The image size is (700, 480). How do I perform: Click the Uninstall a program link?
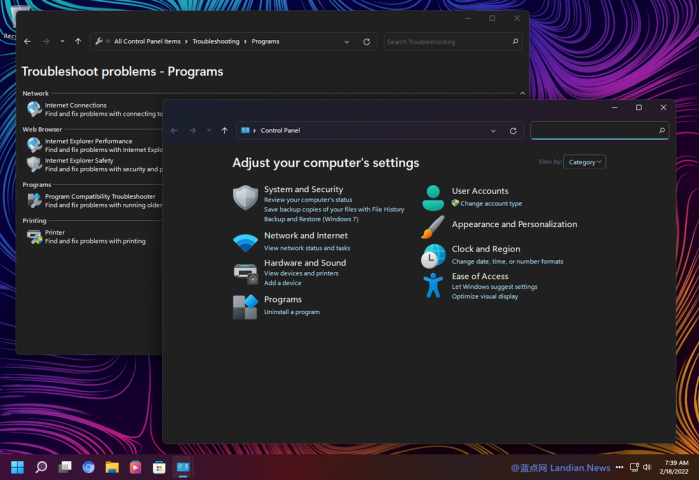click(292, 312)
